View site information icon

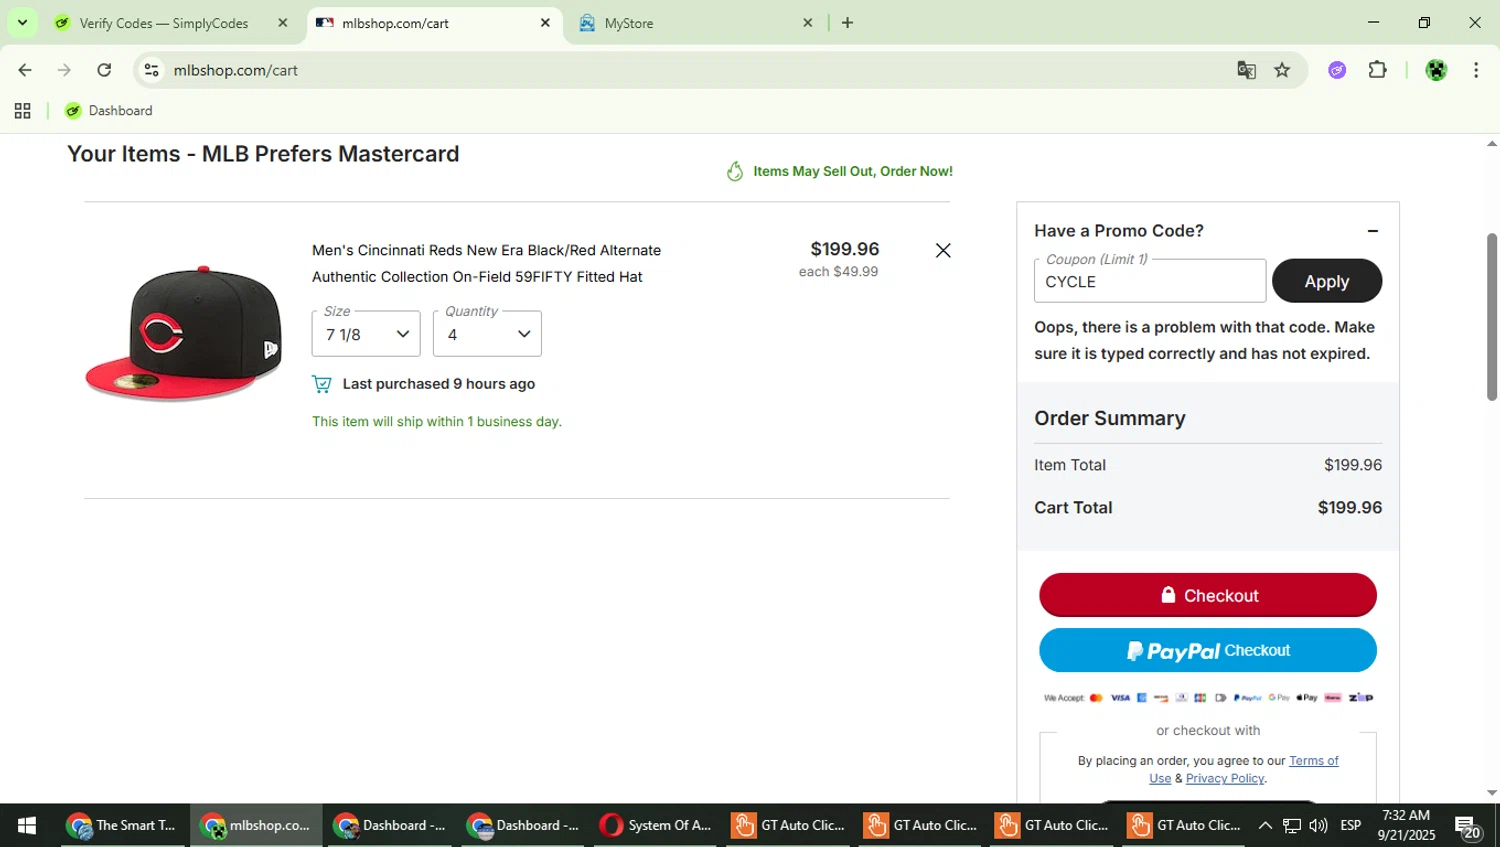151,70
